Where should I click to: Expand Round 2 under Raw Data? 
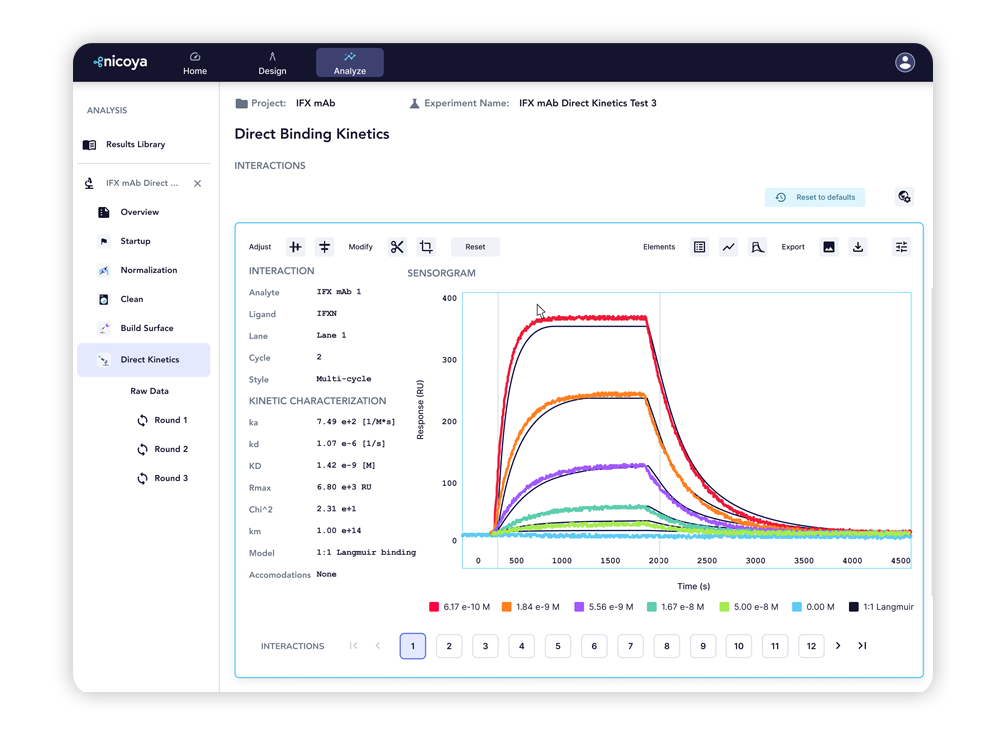pyautogui.click(x=162, y=450)
